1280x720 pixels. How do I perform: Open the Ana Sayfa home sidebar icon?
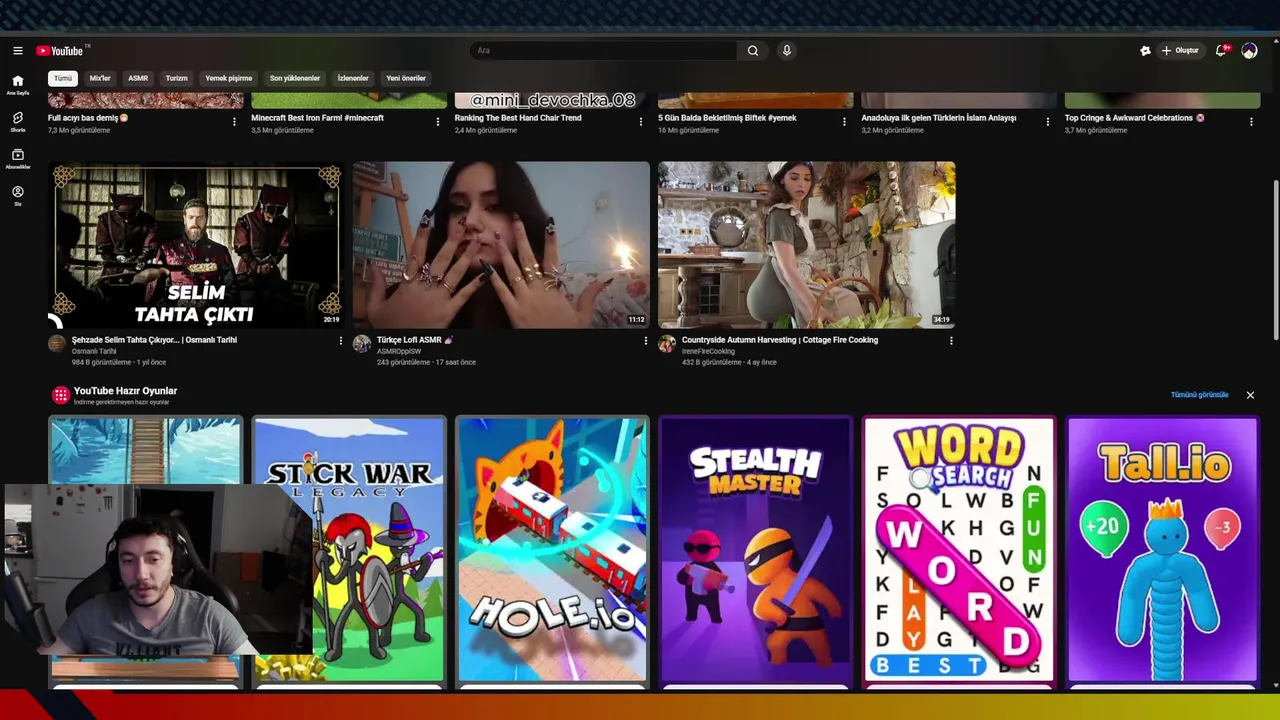click(x=17, y=84)
